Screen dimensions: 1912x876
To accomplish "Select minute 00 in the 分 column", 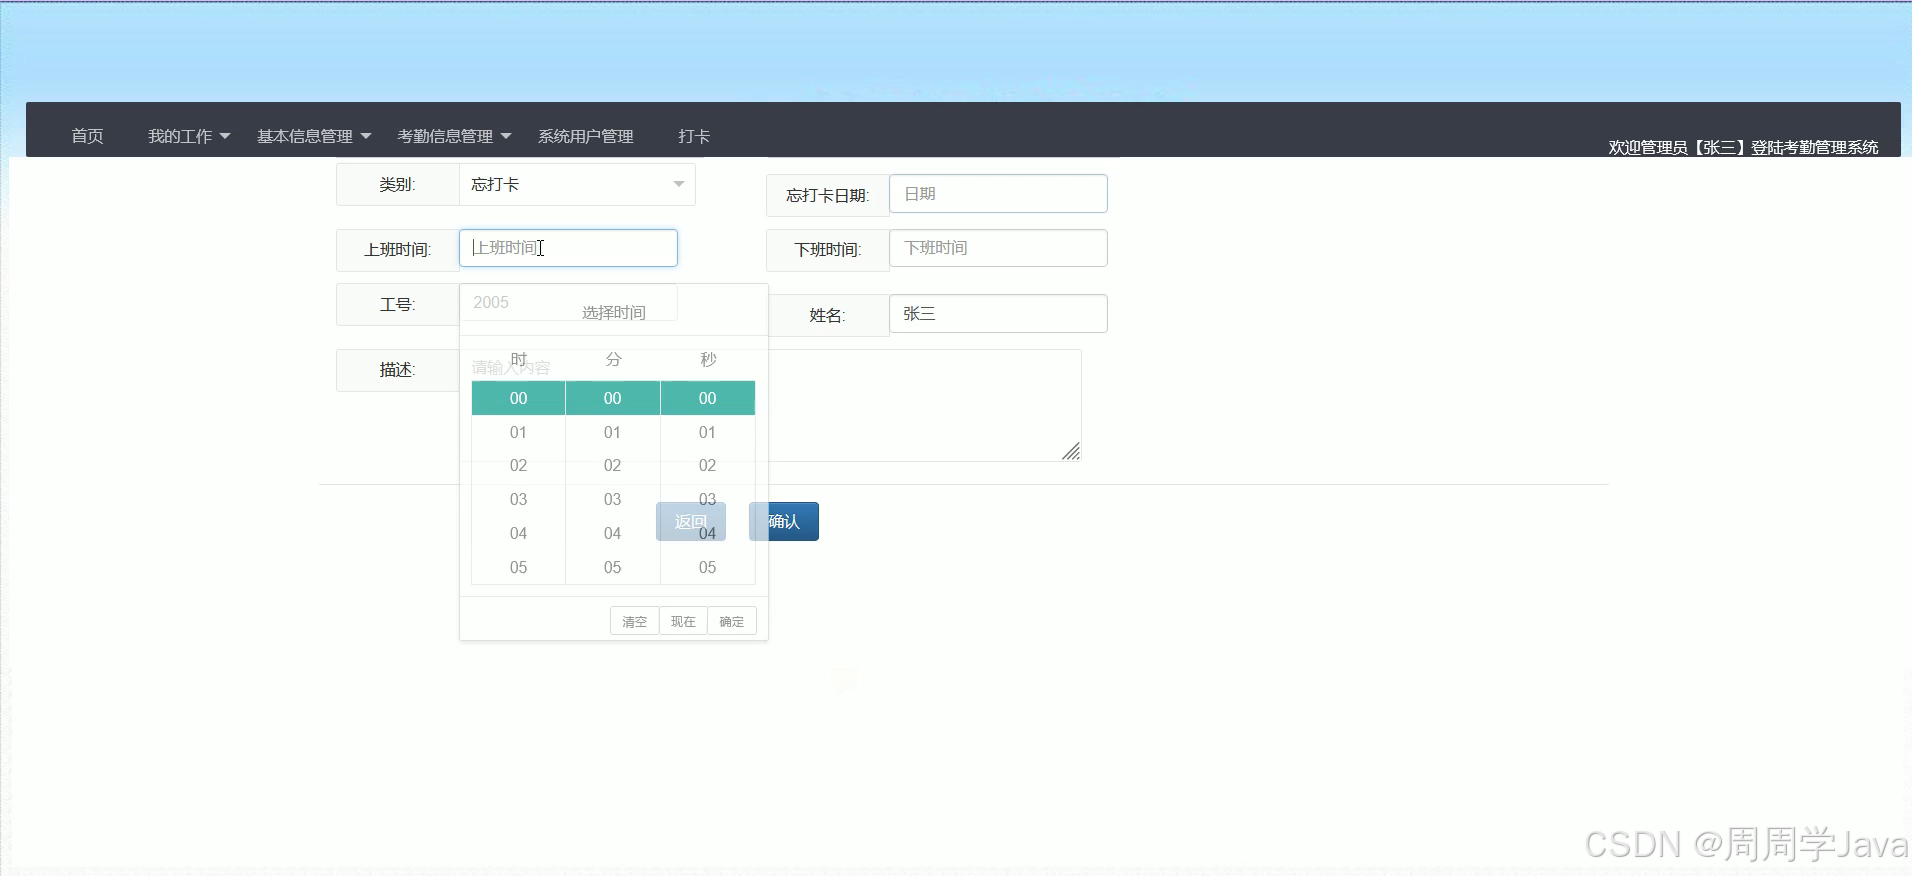I will click(613, 398).
